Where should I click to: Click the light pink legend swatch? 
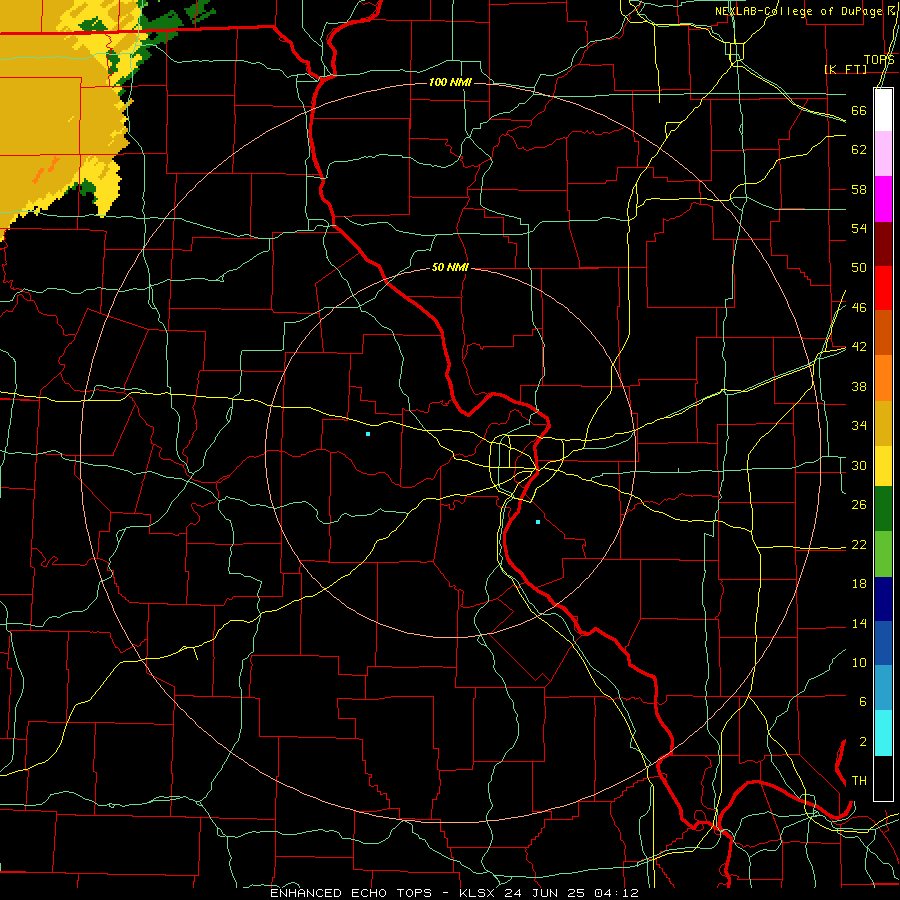point(883,154)
